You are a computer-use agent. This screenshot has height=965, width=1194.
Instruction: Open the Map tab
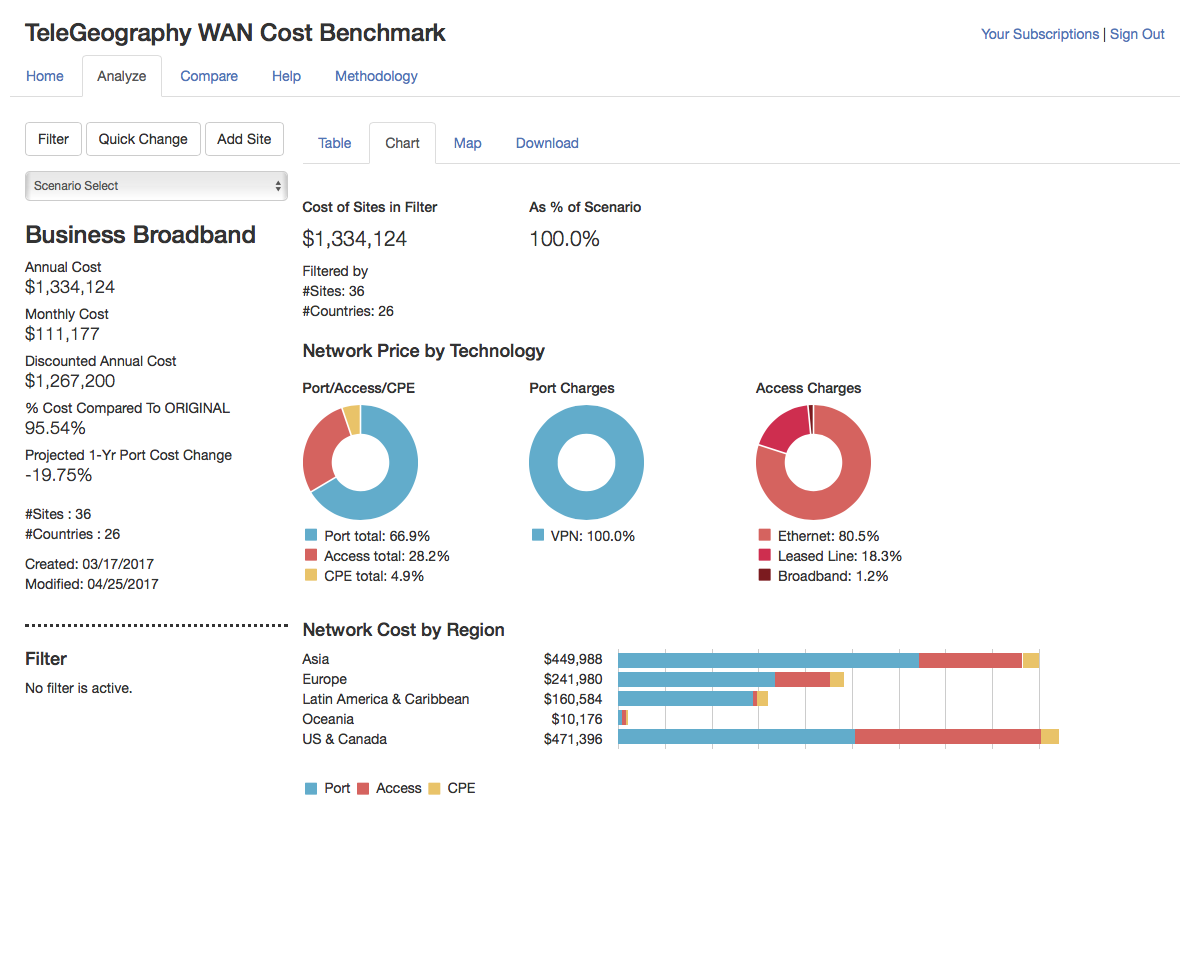tap(467, 143)
